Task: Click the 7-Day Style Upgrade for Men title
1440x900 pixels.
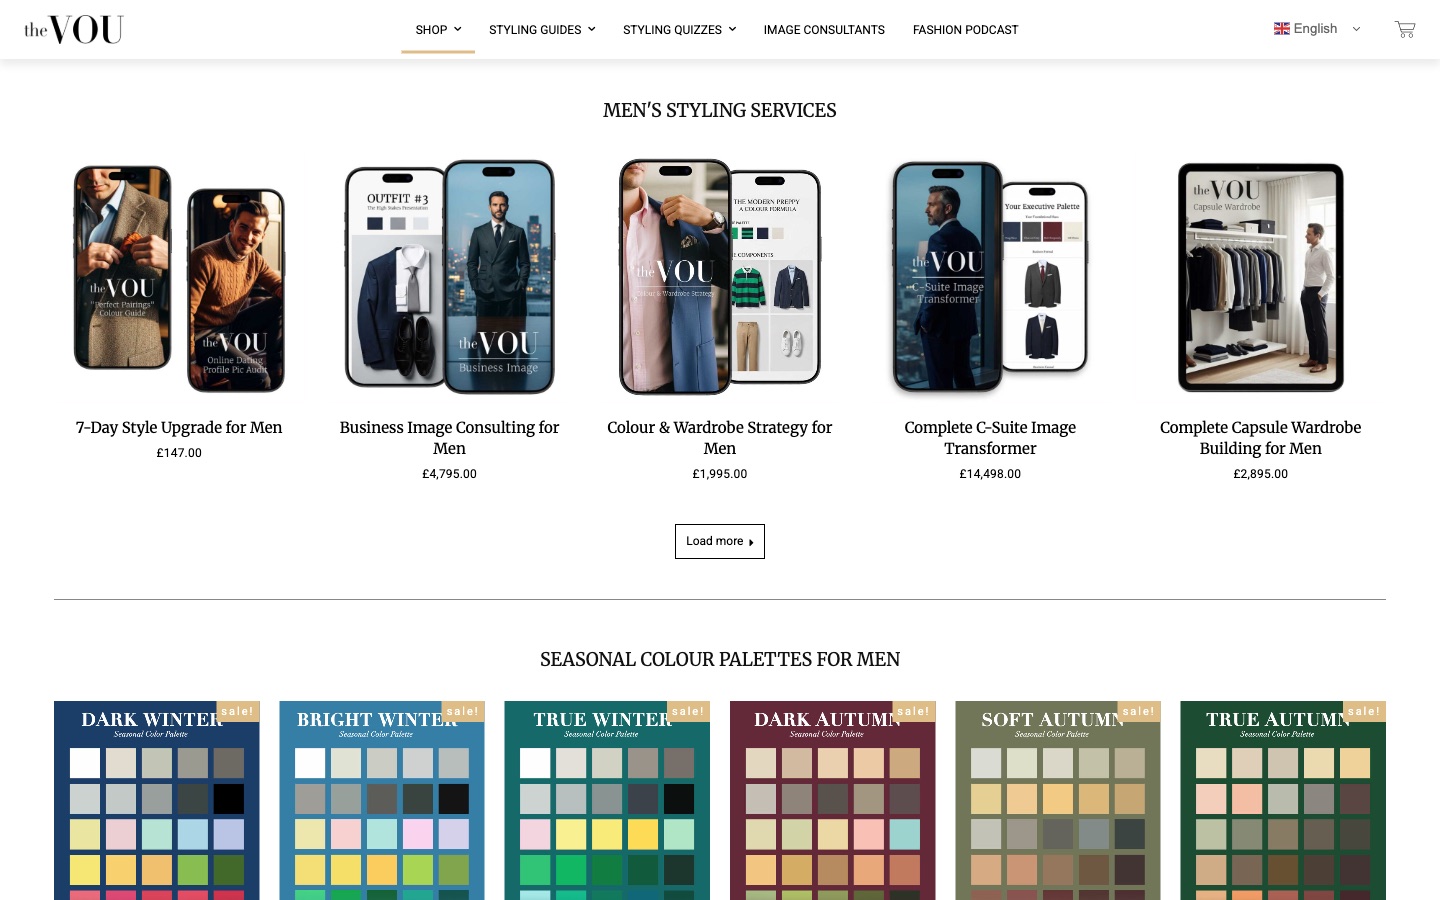Action: (x=179, y=427)
